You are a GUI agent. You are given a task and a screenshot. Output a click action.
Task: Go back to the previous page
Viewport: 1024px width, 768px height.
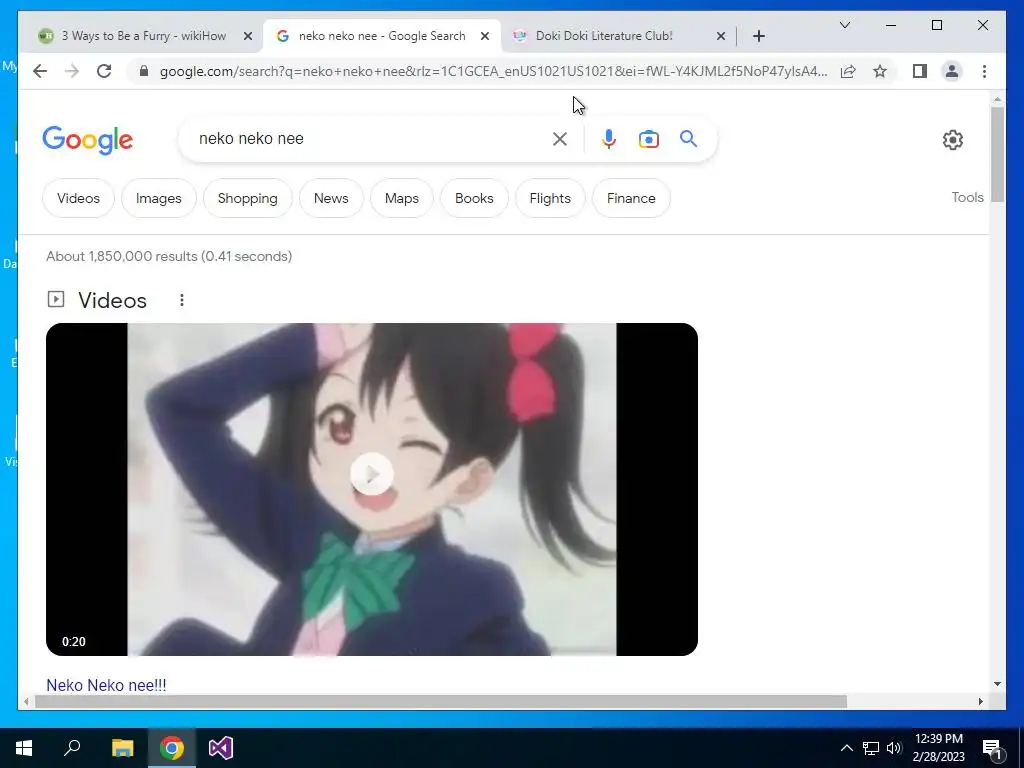click(x=40, y=71)
